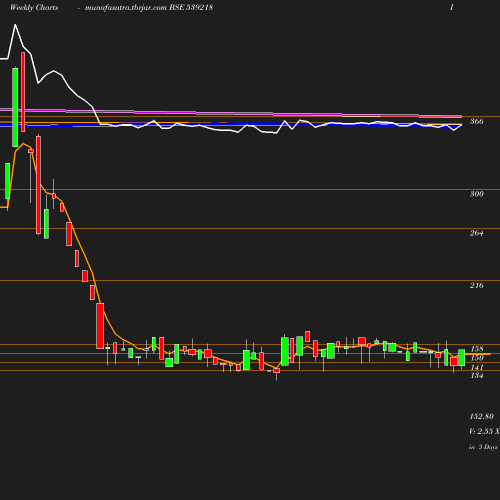The height and width of the screenshot is (500, 500).
Task: Click the 150 price level label
Action: coord(477,358)
